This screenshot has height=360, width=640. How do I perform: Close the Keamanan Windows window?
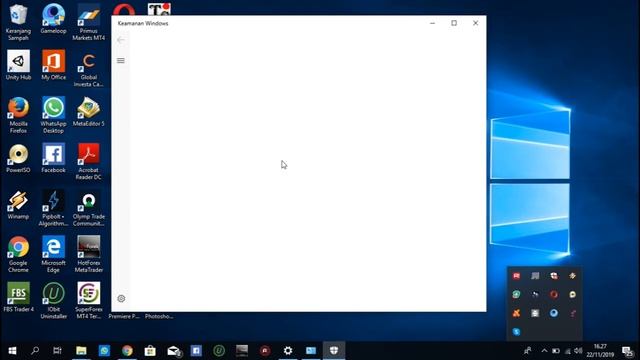pos(476,23)
